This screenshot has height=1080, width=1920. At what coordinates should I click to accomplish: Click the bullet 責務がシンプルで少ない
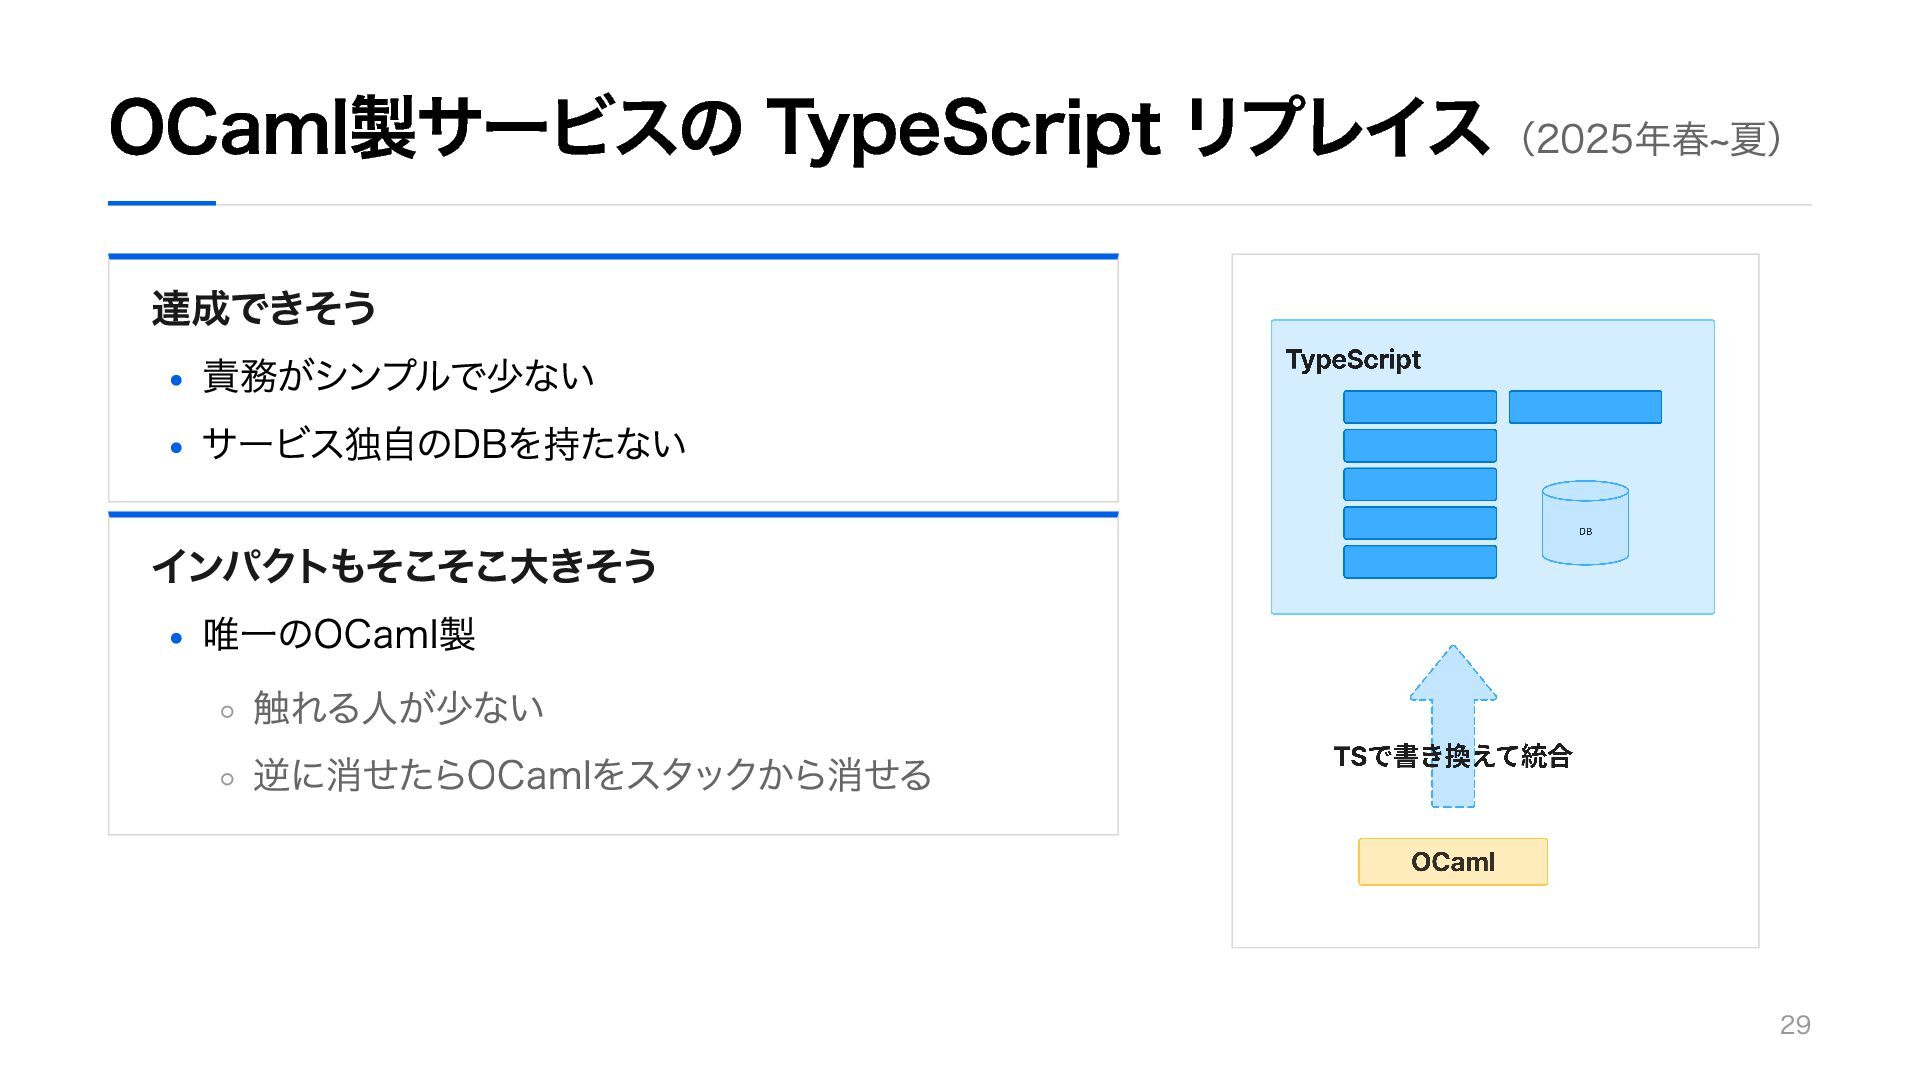click(x=398, y=376)
